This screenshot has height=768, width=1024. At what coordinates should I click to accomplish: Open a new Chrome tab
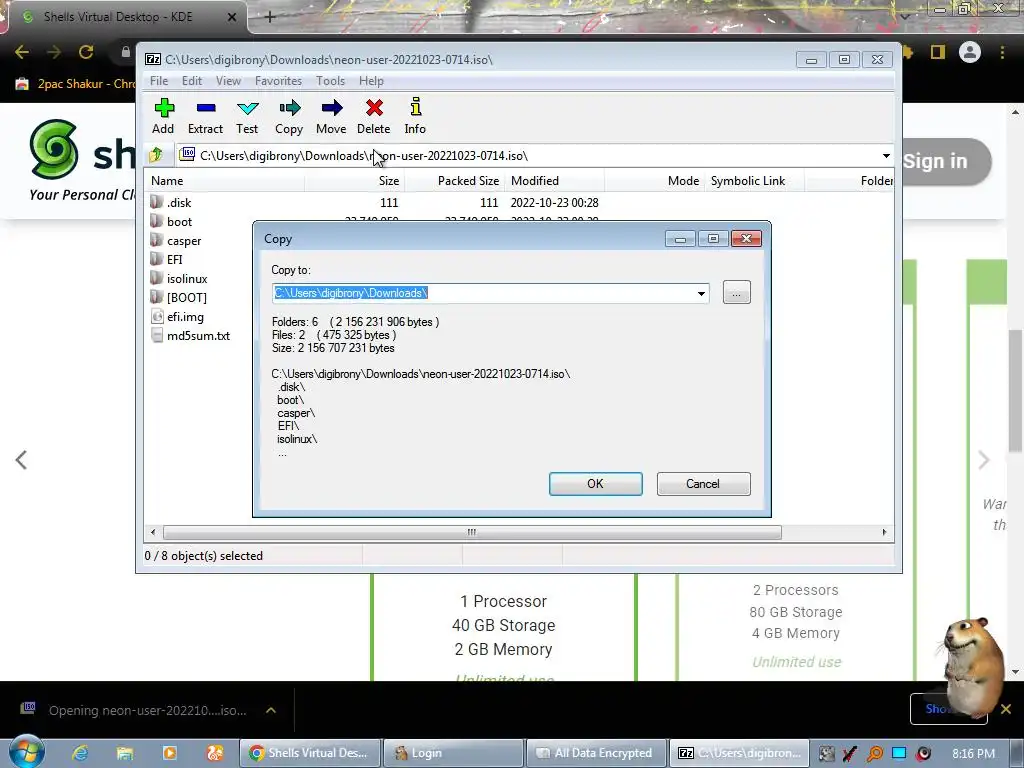click(270, 17)
